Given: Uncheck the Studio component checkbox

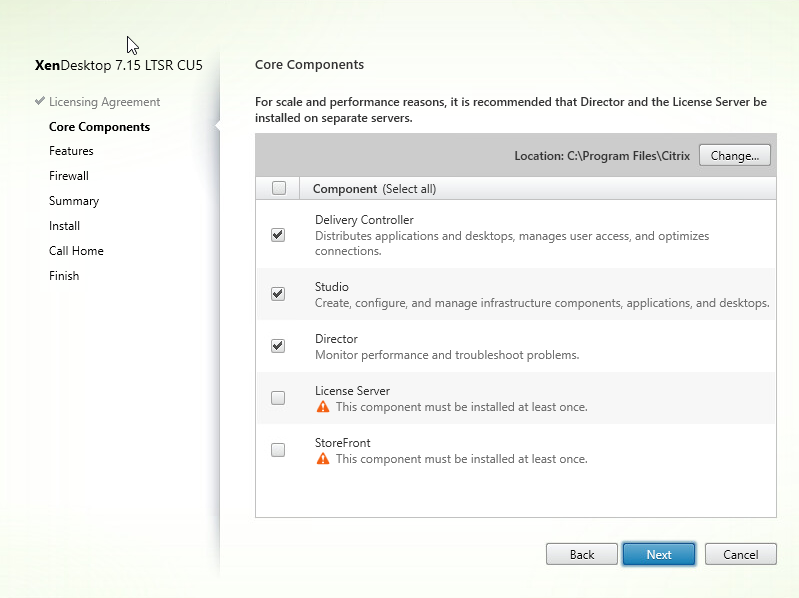Looking at the screenshot, I should 278,294.
